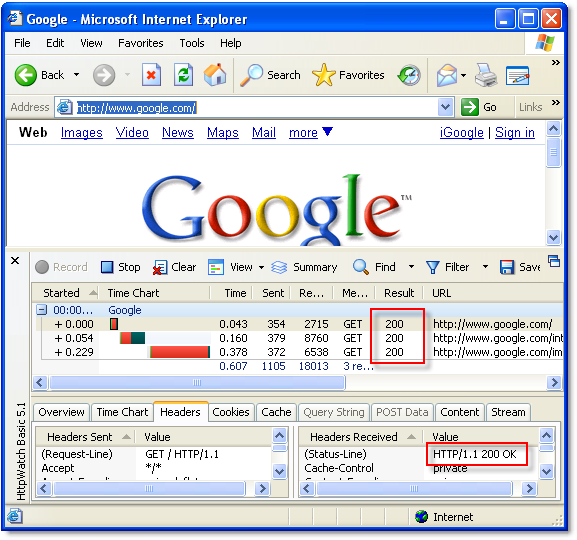Open the Filter dropdown arrow

[x=485, y=267]
